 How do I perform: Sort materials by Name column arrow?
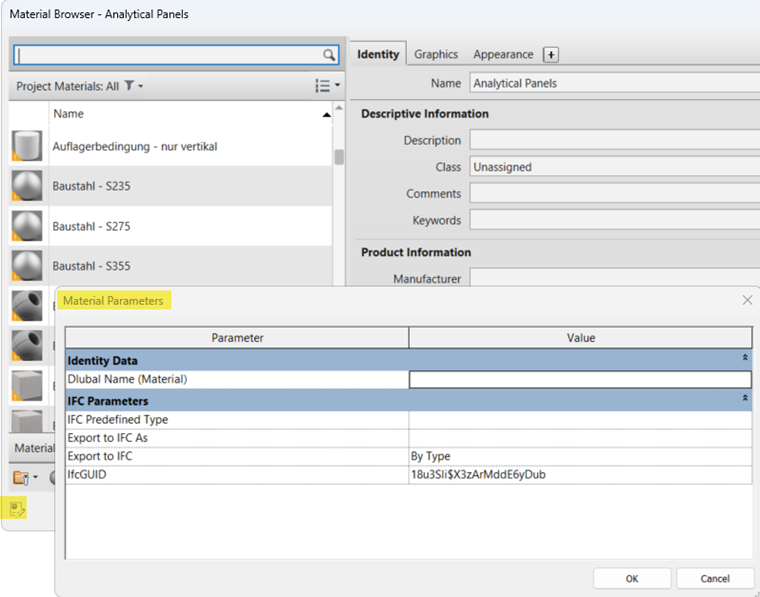[x=326, y=115]
